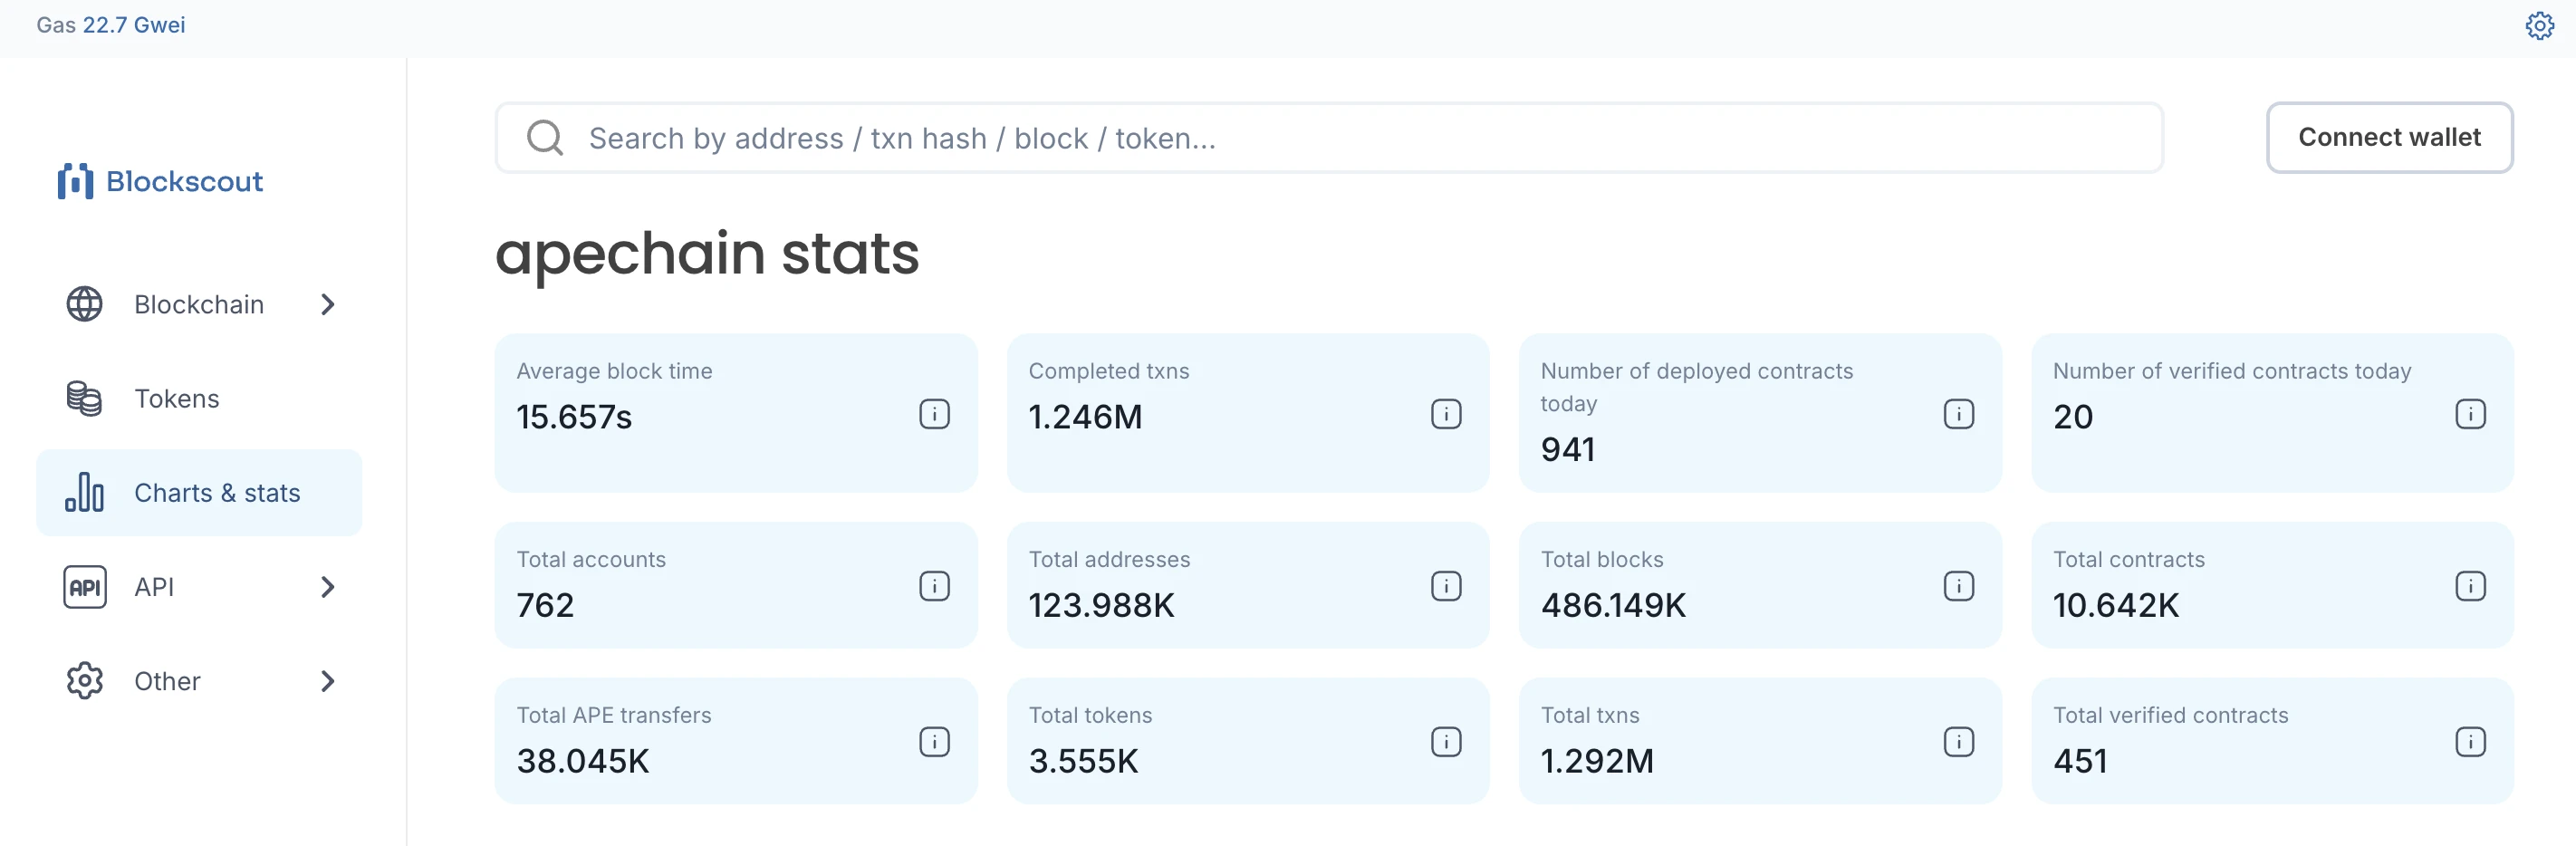Viewport: 2576px width, 846px height.
Task: Click the Blockscout logo
Action: pyautogui.click(x=161, y=182)
